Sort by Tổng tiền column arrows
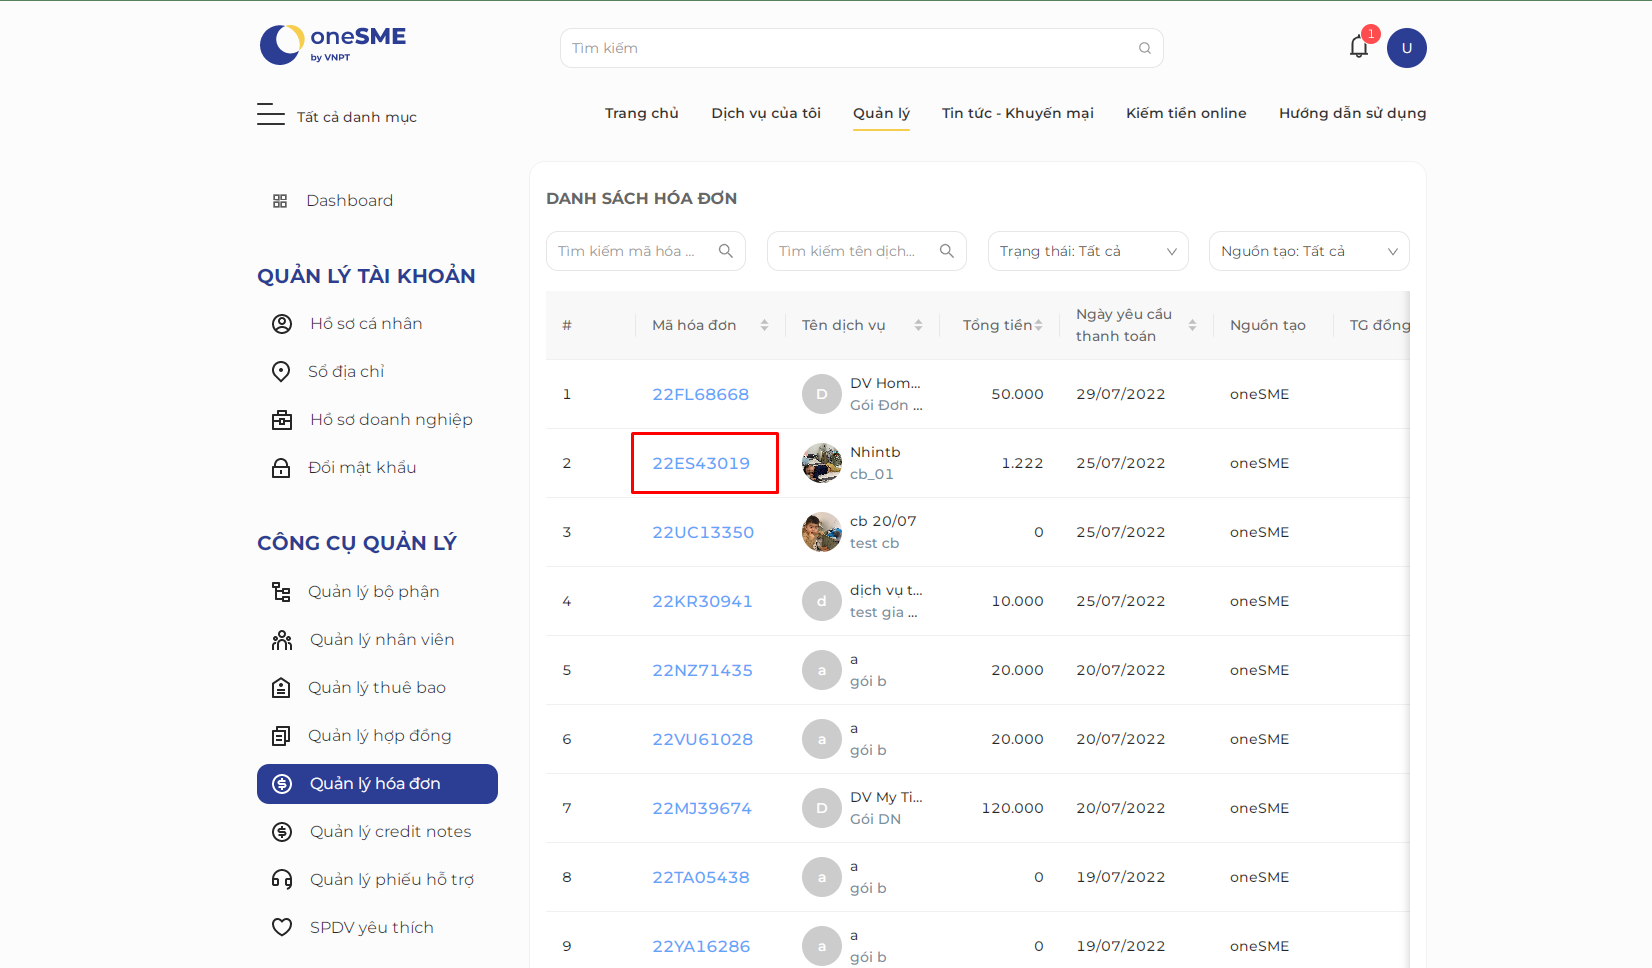 [x=1038, y=325]
